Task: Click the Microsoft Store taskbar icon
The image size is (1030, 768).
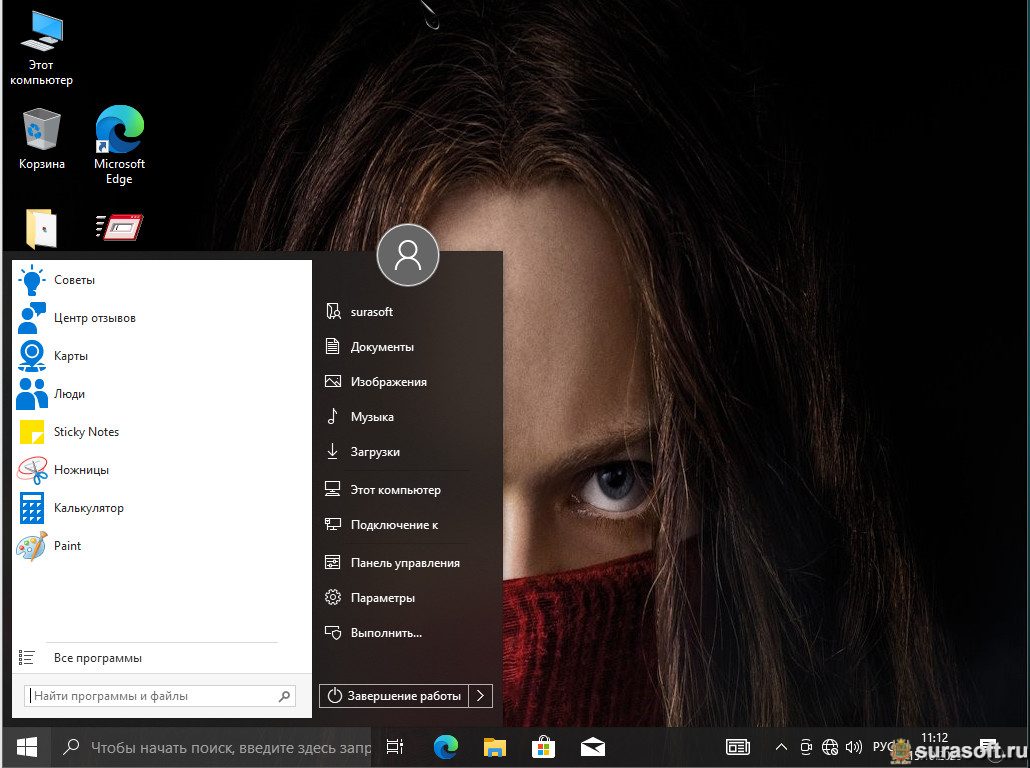Action: coord(543,747)
